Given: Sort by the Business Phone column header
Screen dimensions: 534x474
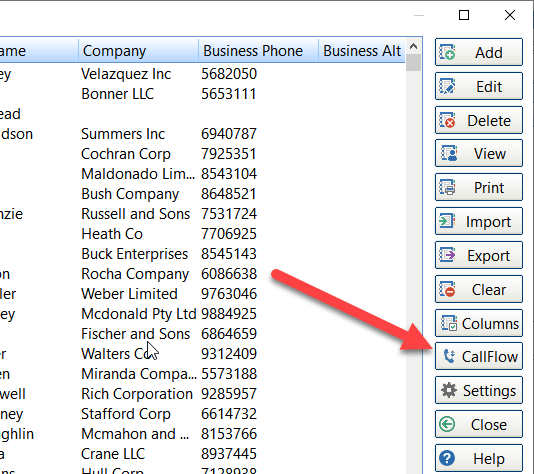Looking at the screenshot, I should [x=258, y=51].
